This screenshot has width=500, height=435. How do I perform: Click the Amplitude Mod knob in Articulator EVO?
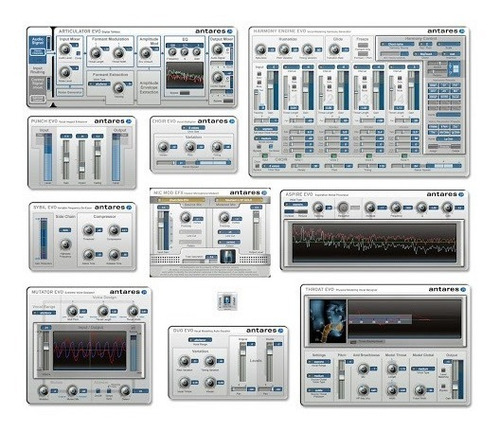tap(145, 53)
